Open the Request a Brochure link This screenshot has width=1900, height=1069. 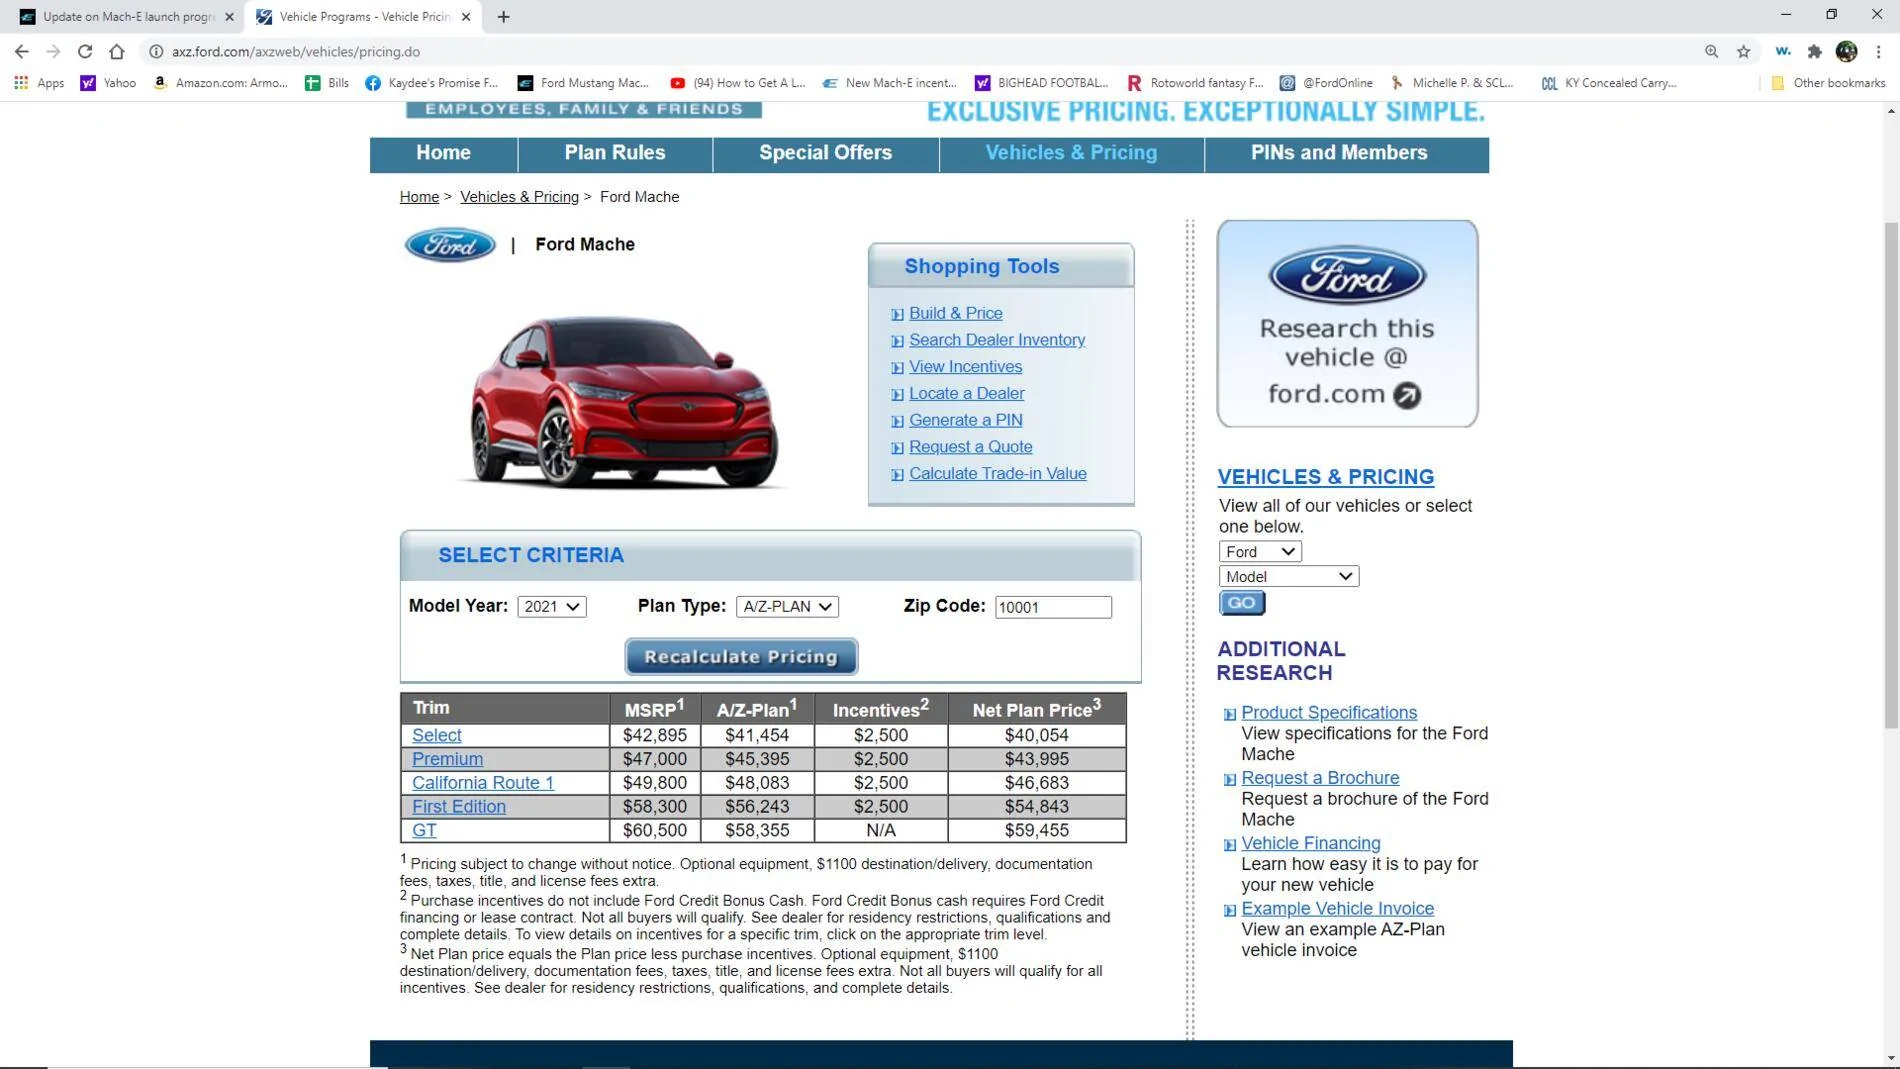[1319, 778]
